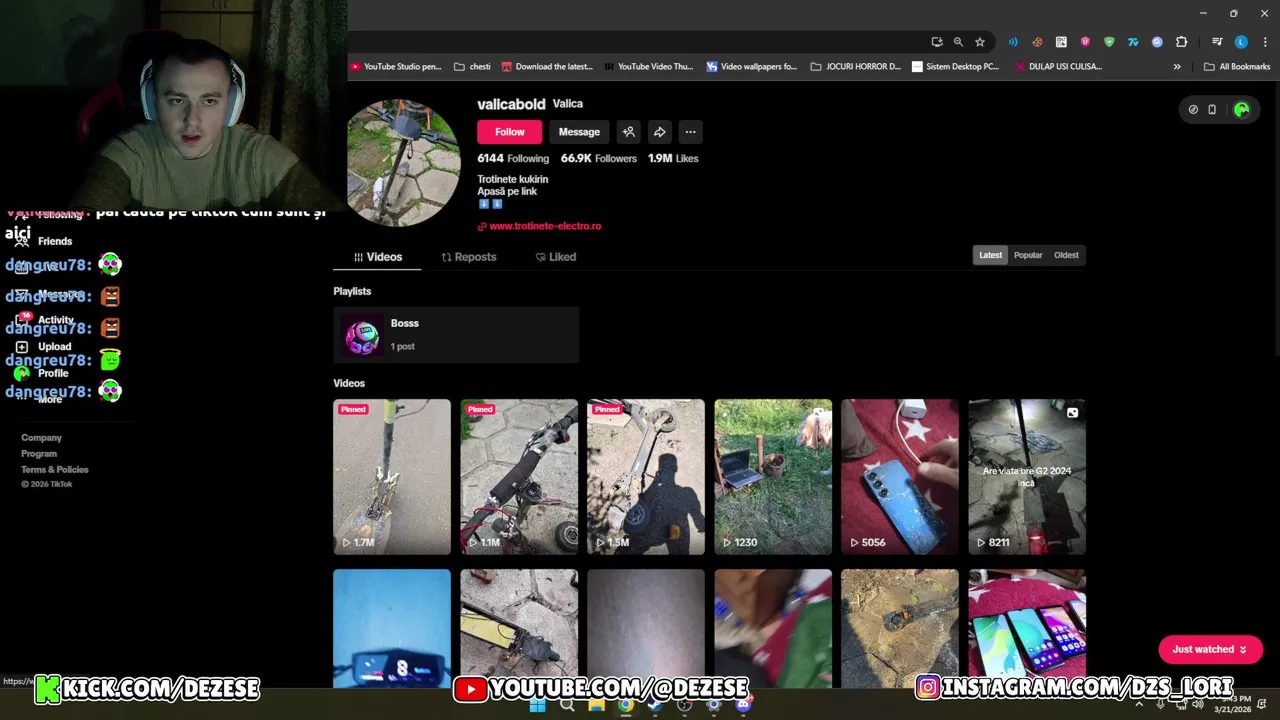Open the video with 1230 views
Screen dimensions: 1280x720
(773, 477)
